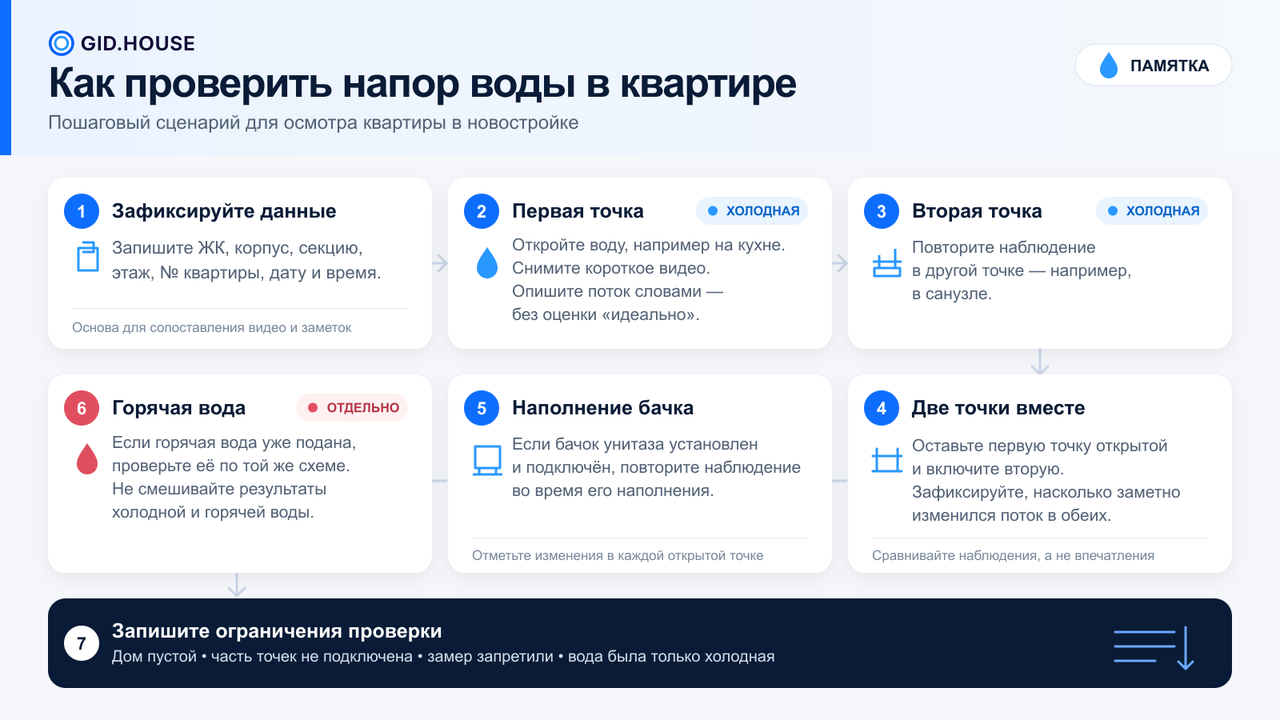Screen dimensions: 1280x720
Task: Click the heading "Две точки вместе"
Action: [x=998, y=408]
